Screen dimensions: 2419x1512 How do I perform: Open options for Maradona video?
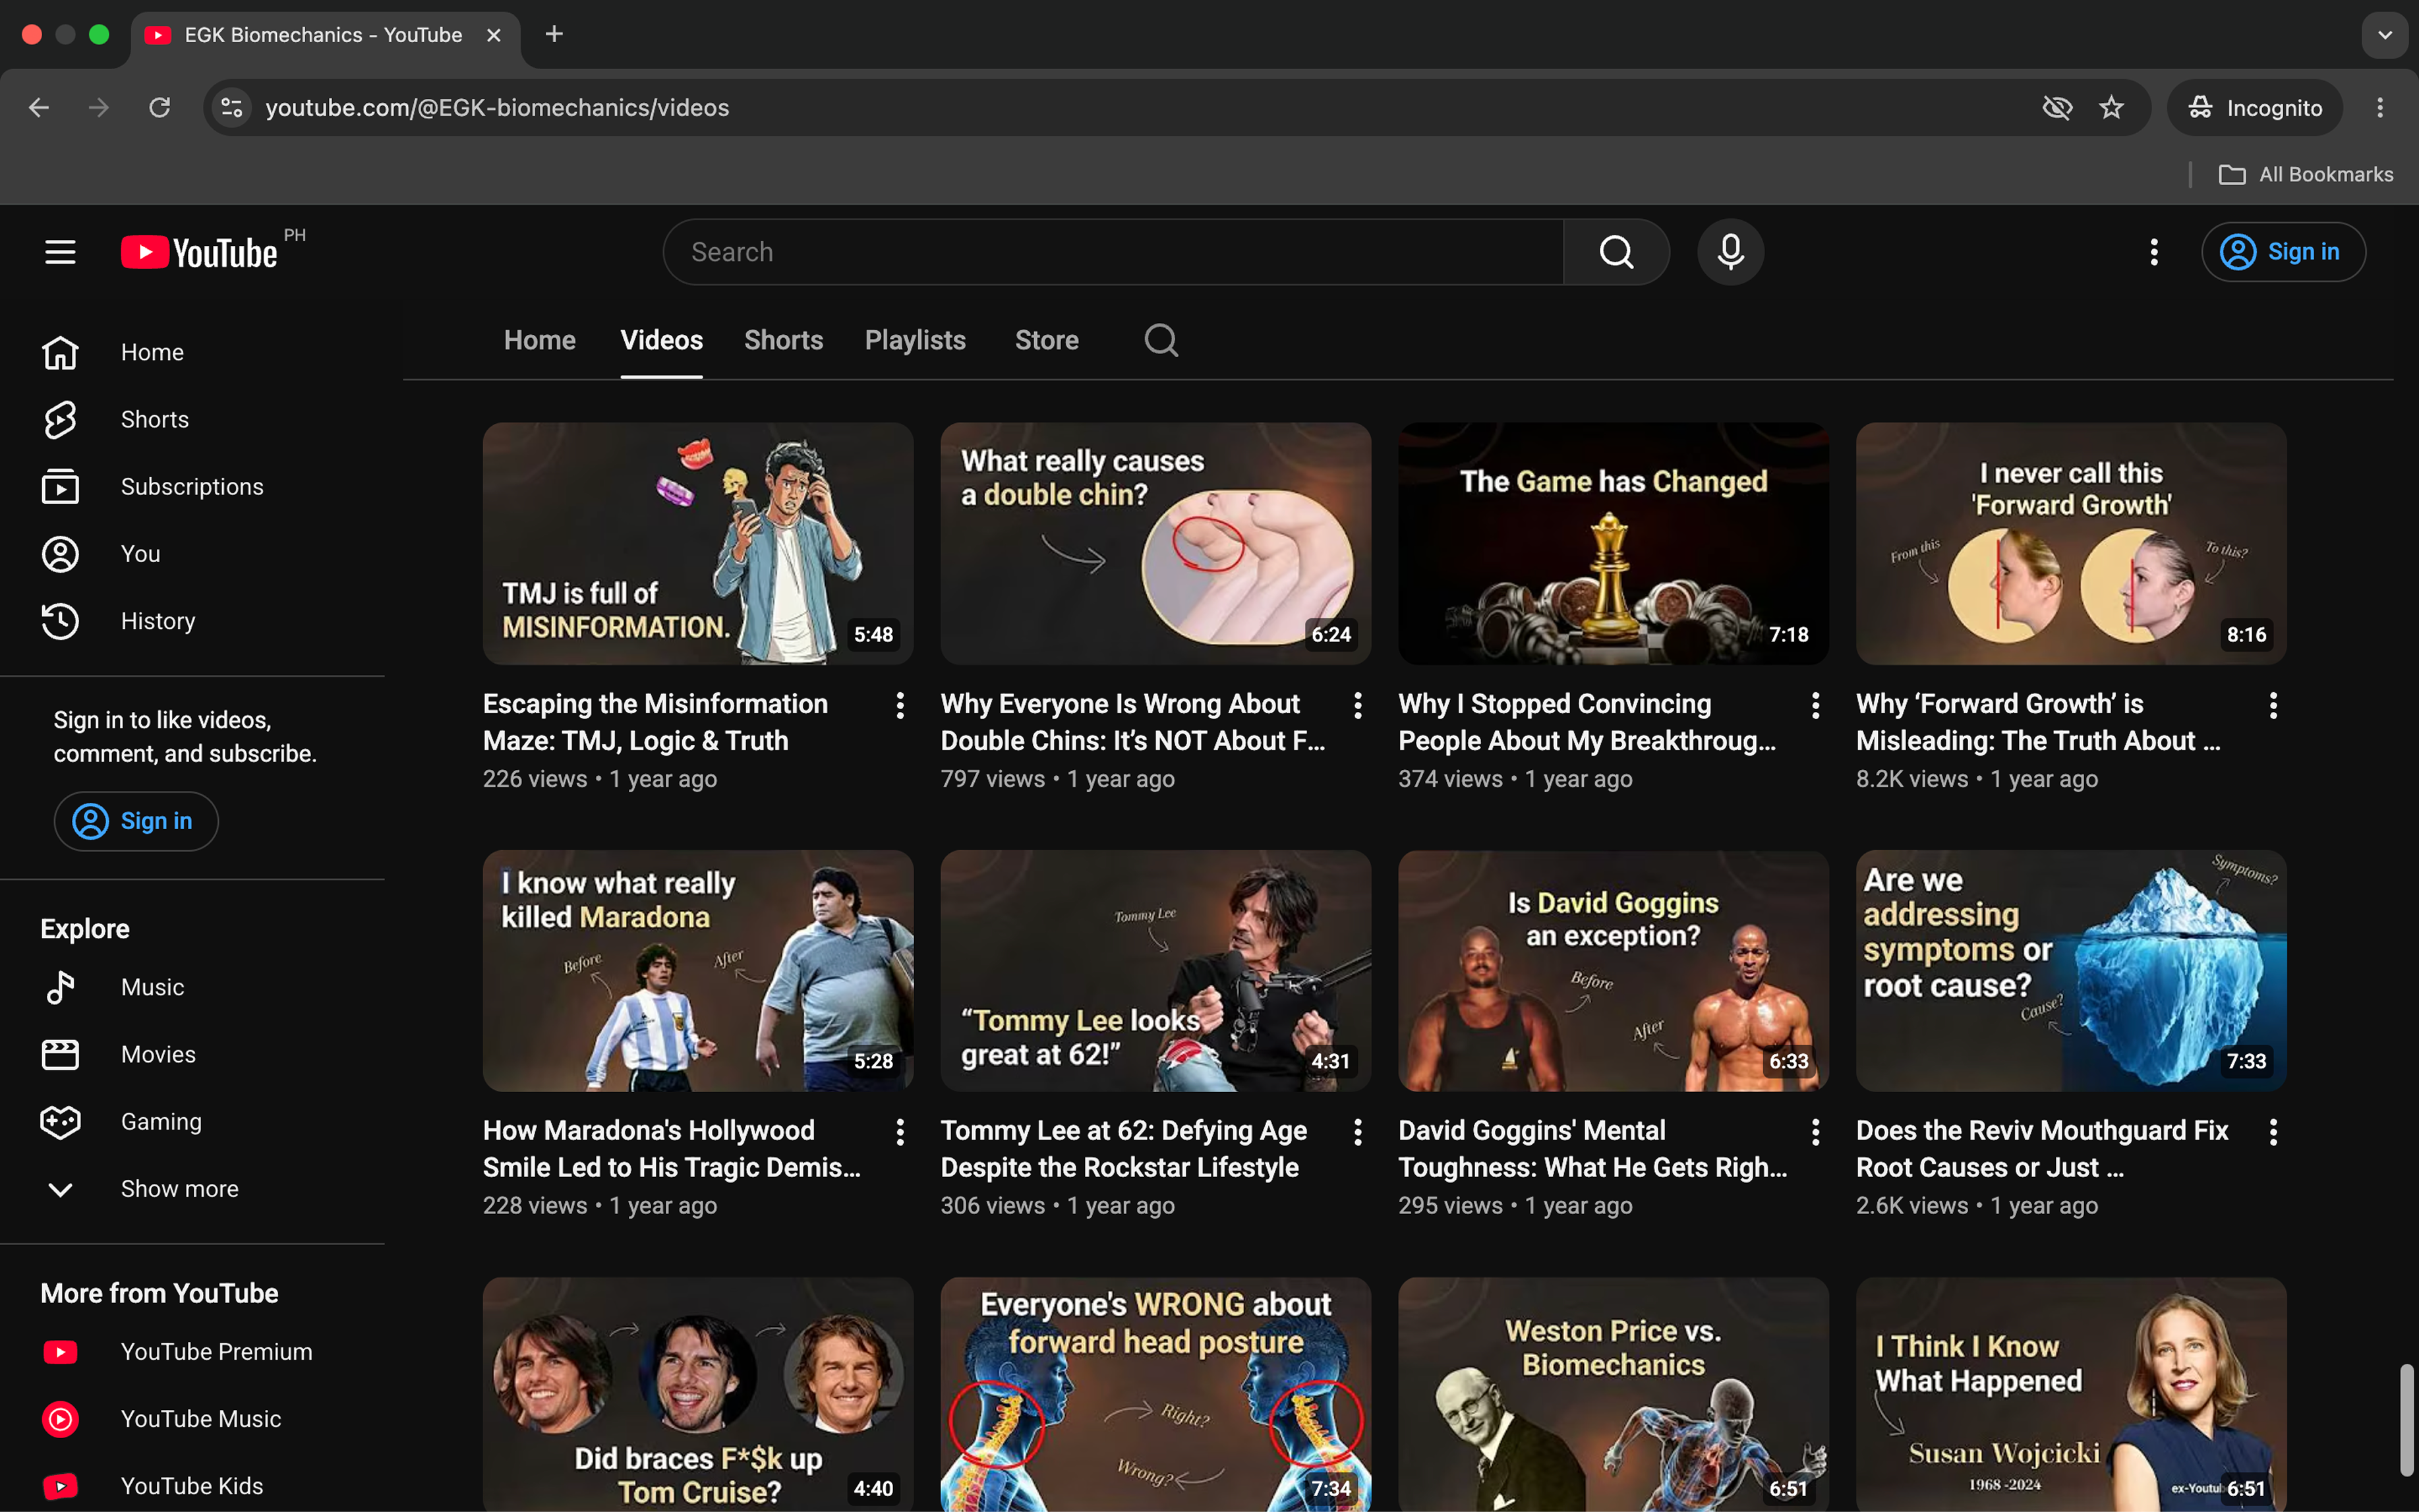900,1132
